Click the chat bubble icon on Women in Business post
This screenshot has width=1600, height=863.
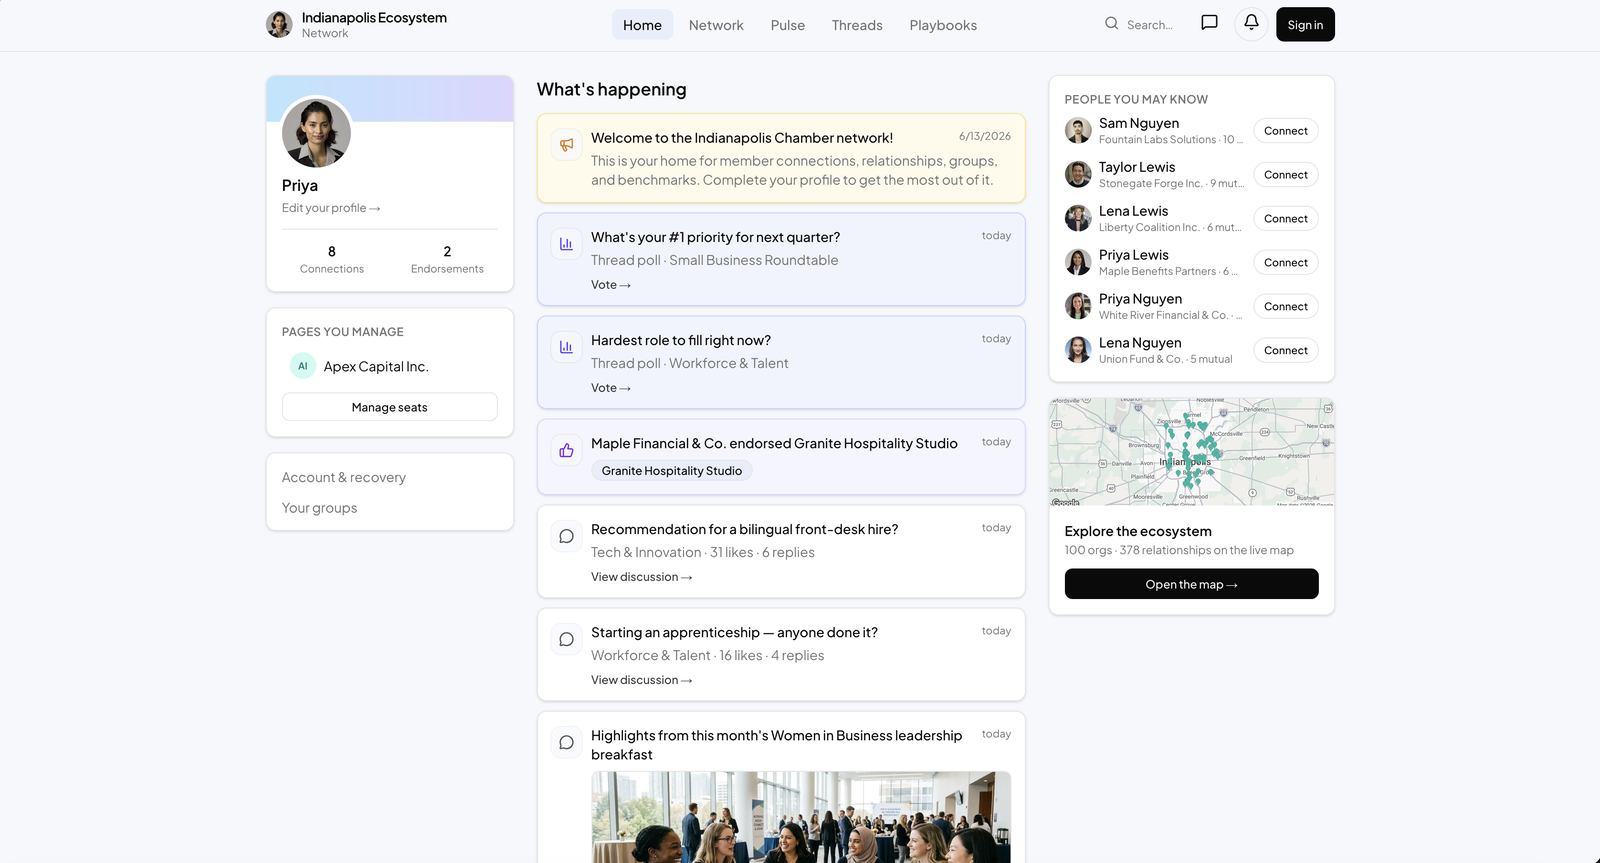pyautogui.click(x=566, y=742)
